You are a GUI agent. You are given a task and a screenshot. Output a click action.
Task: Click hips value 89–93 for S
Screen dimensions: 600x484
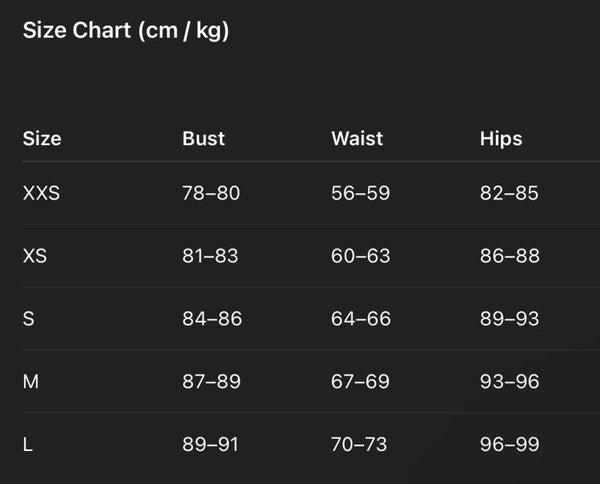click(x=509, y=319)
